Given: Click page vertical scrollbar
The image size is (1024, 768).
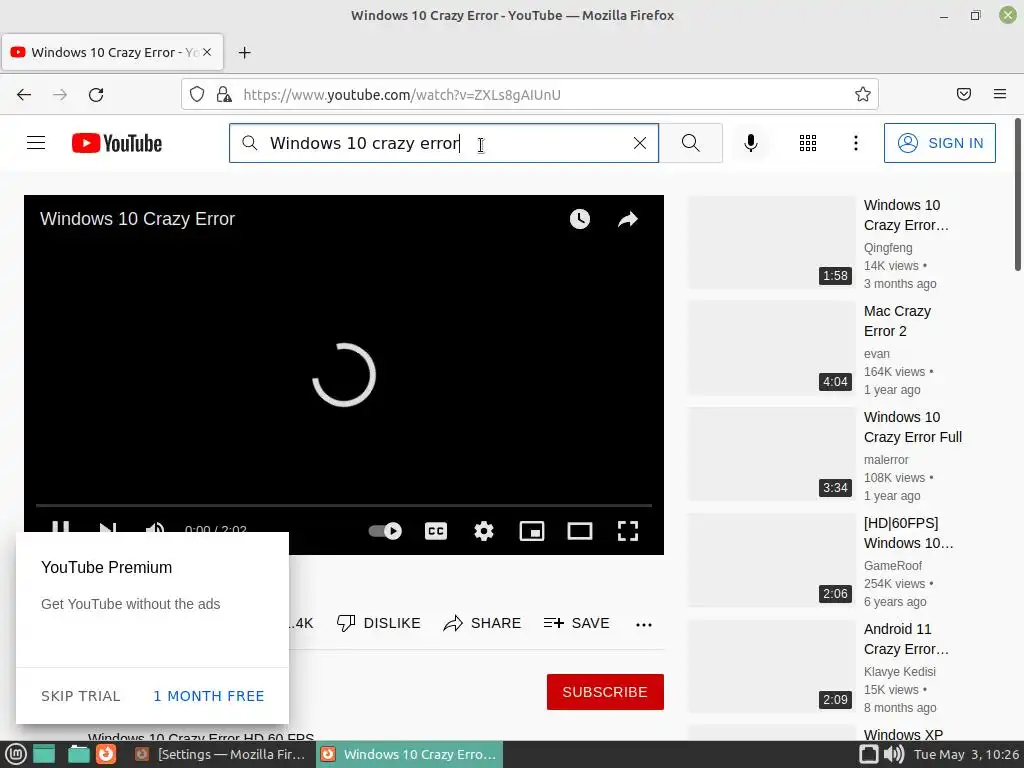Looking at the screenshot, I should click(x=1018, y=195).
